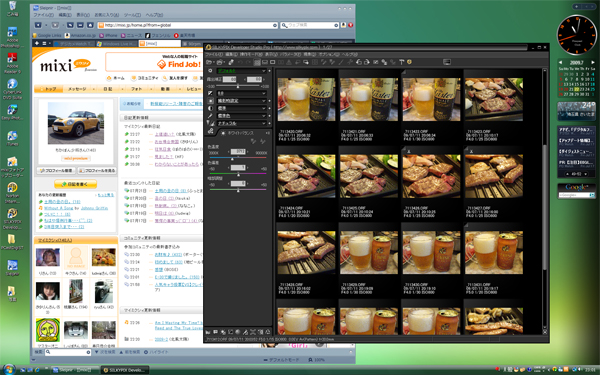Click the プロフィールを見る button on mixi
Image resolution: width=600 pixels, height=375 pixels.
(x=96, y=170)
